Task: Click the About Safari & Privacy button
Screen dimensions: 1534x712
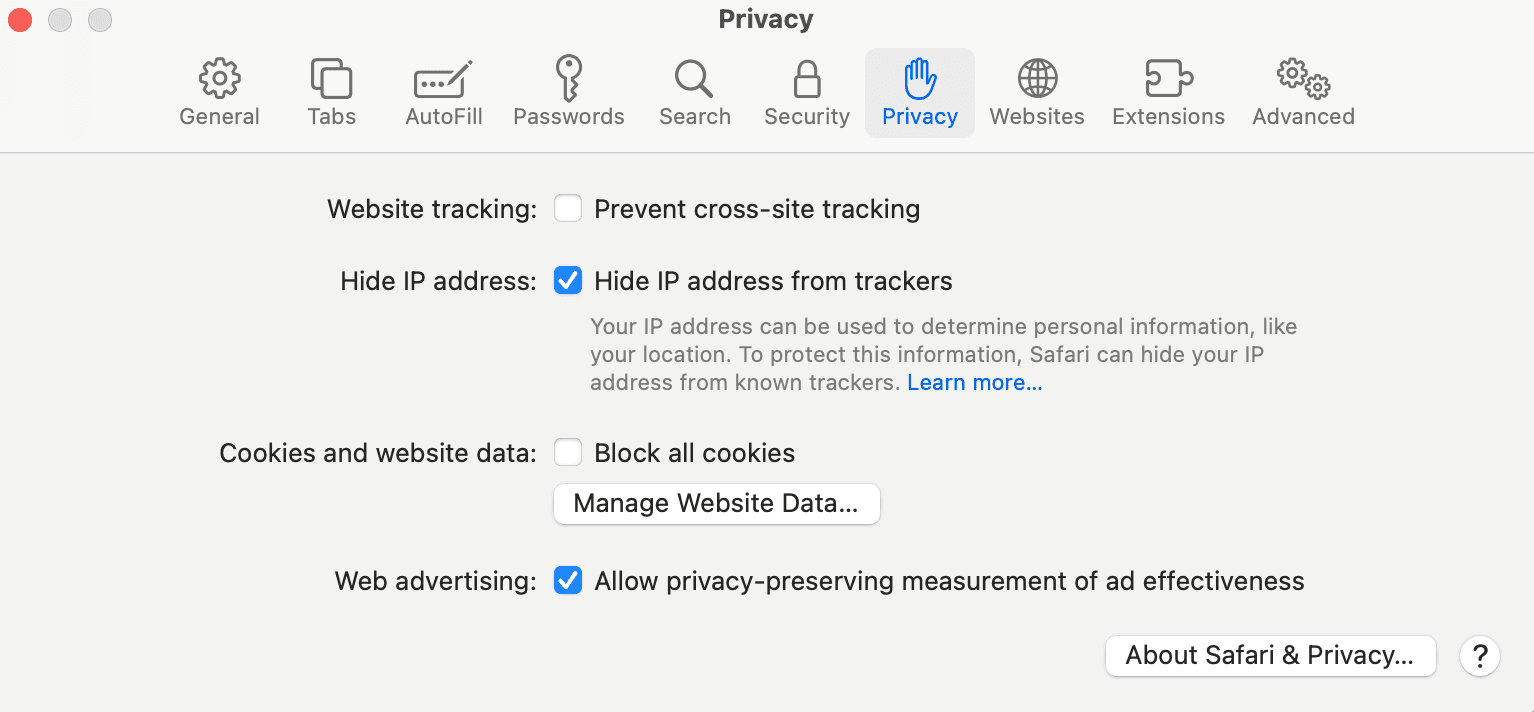Action: point(1270,656)
